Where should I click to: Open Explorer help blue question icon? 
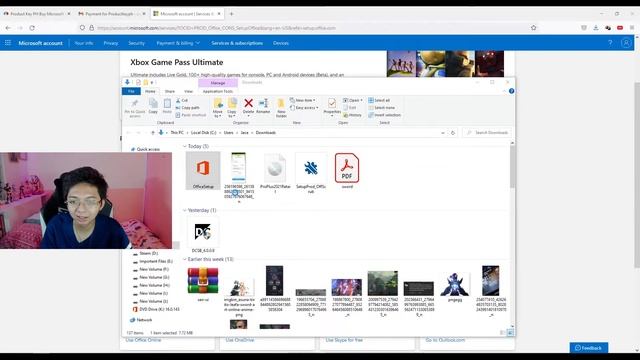pos(511,91)
